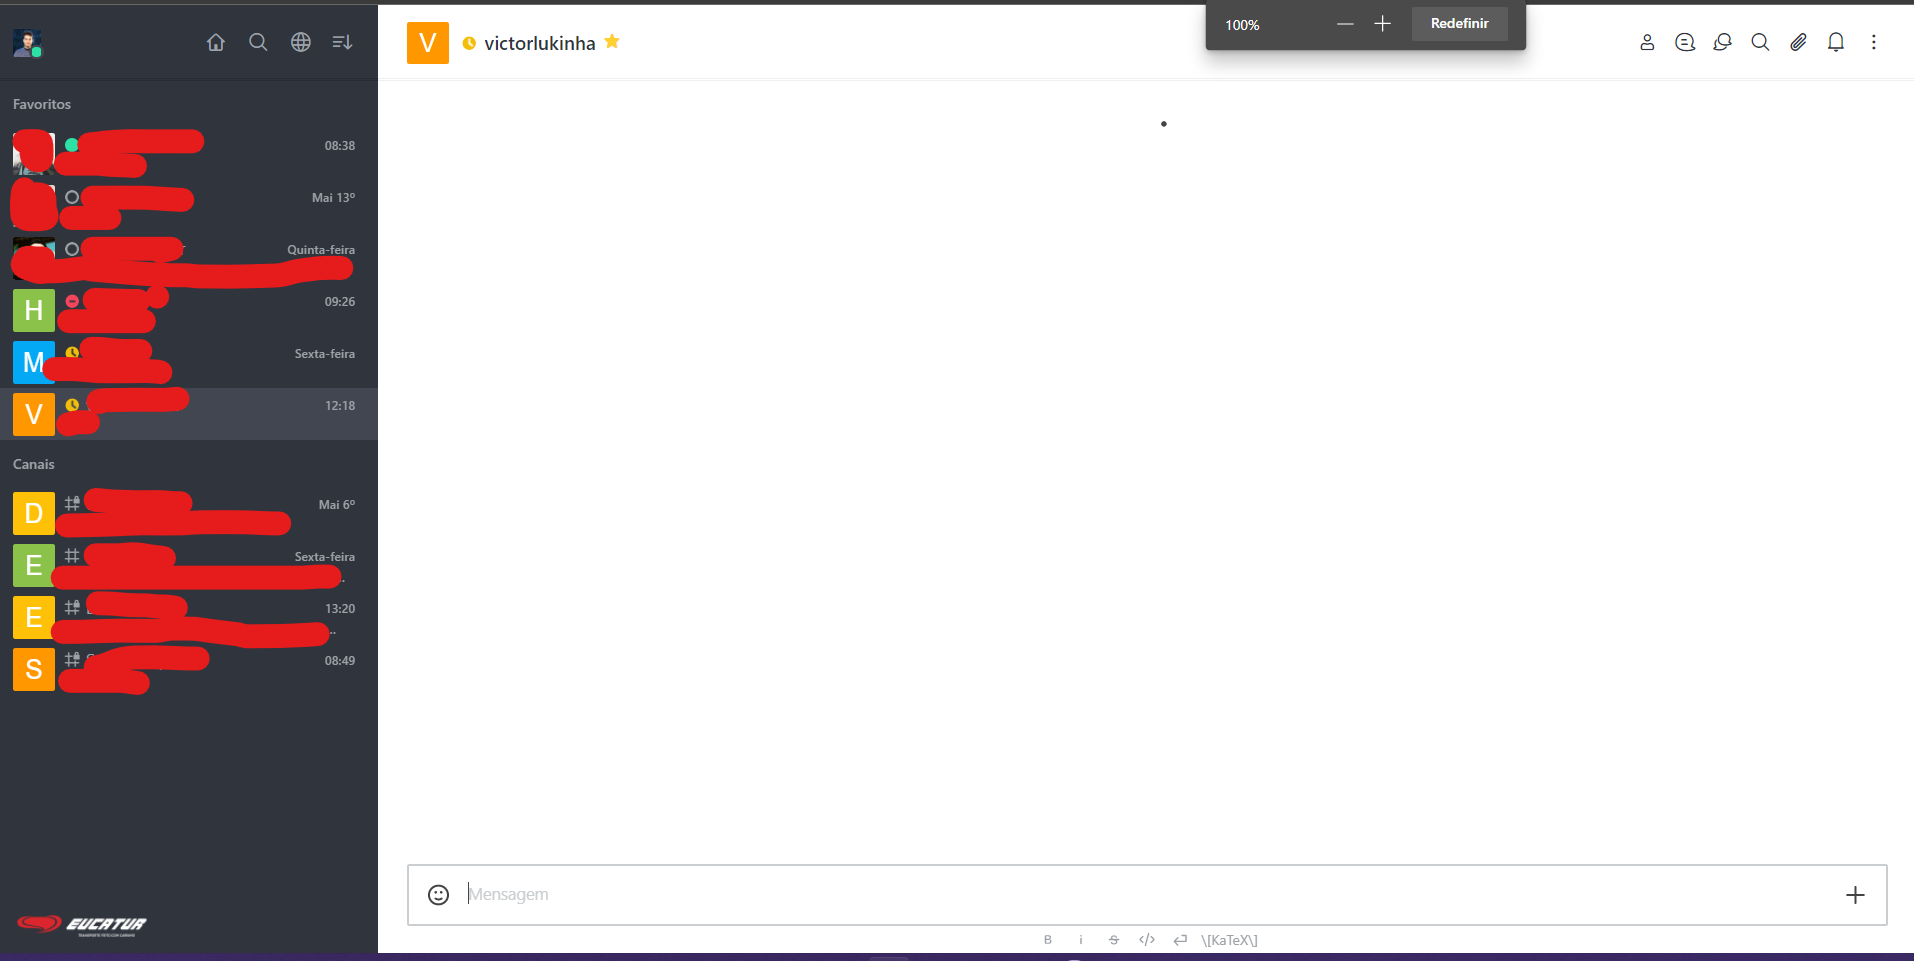The height and width of the screenshot is (961, 1914).
Task: Toggle favorite star for victorlukinha
Action: [x=612, y=42]
